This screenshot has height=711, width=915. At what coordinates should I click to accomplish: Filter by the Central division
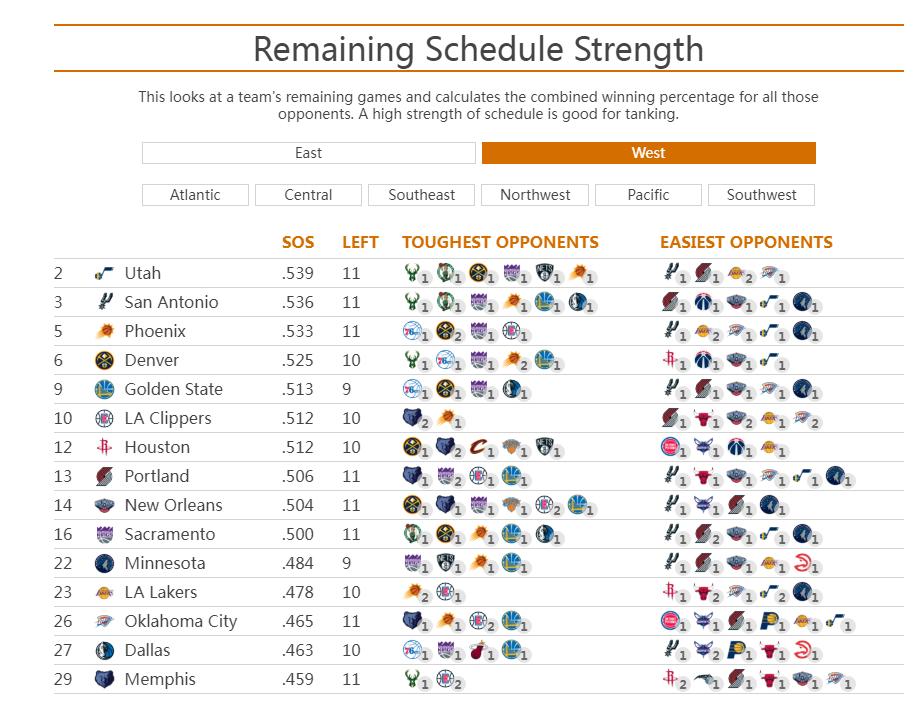[x=308, y=195]
